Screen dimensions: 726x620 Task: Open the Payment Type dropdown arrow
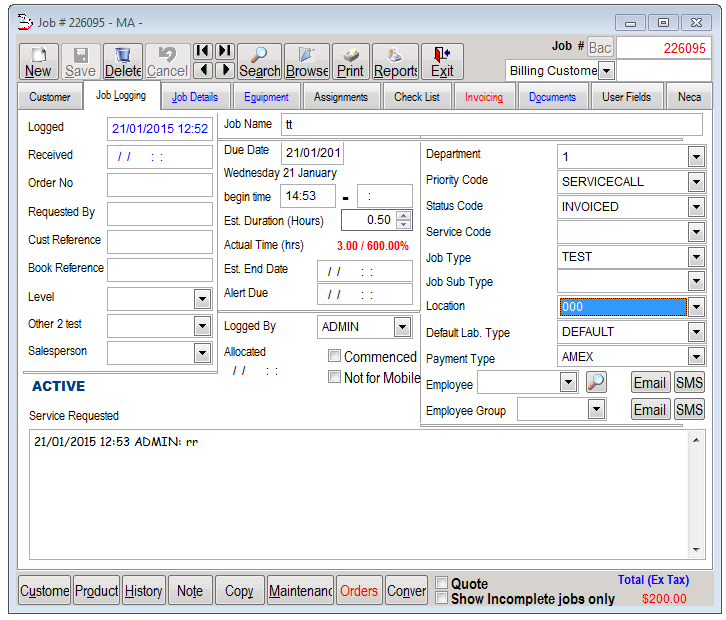696,357
